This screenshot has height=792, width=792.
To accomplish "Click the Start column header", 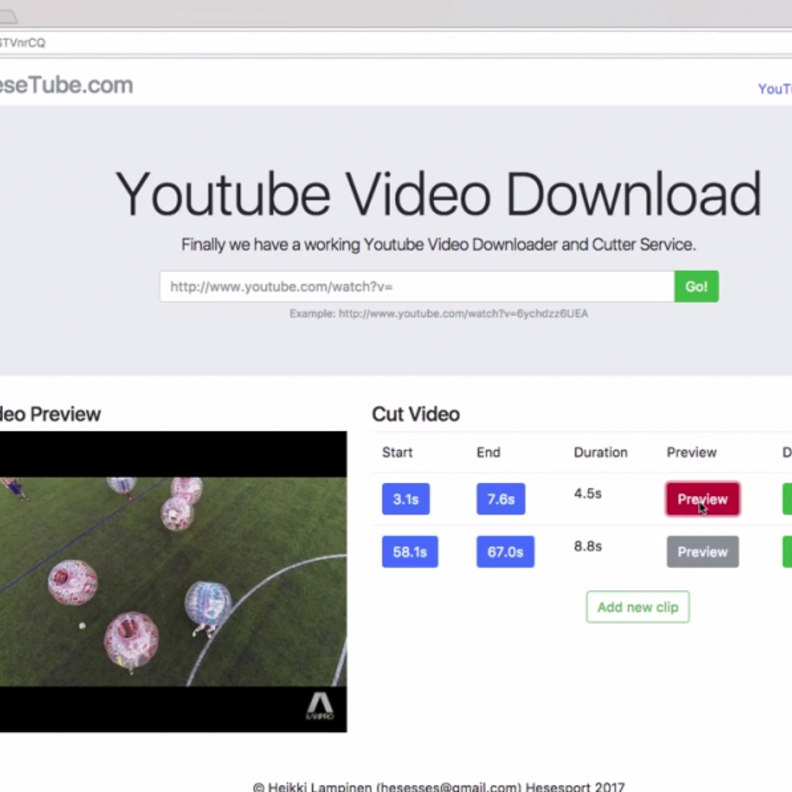I will pos(397,452).
